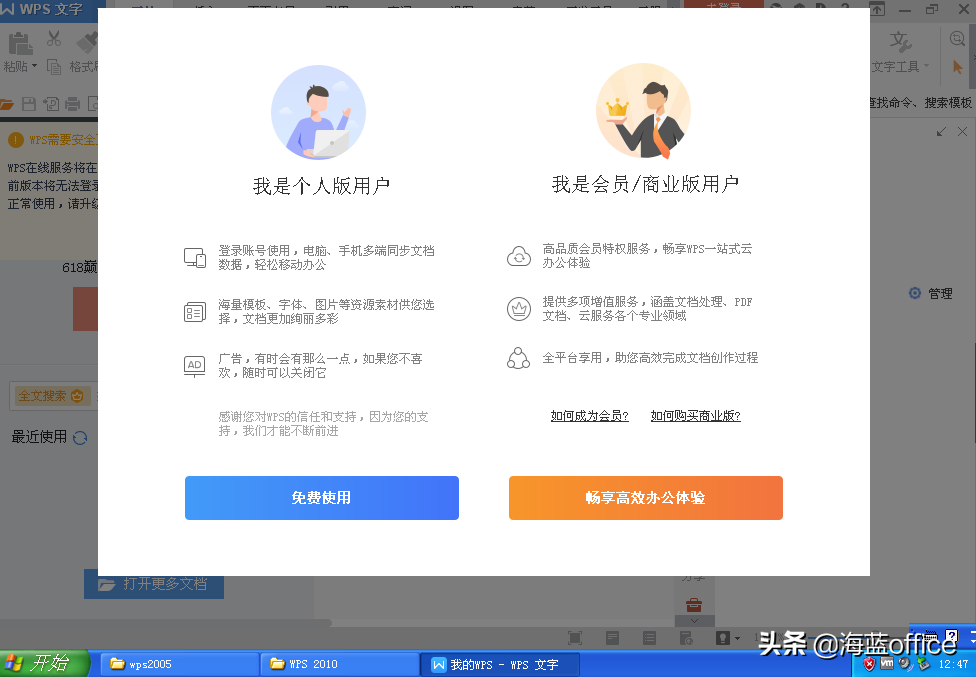Click the three-circle platform icon beside 全平台享用
The image size is (976, 677).
coord(518,358)
